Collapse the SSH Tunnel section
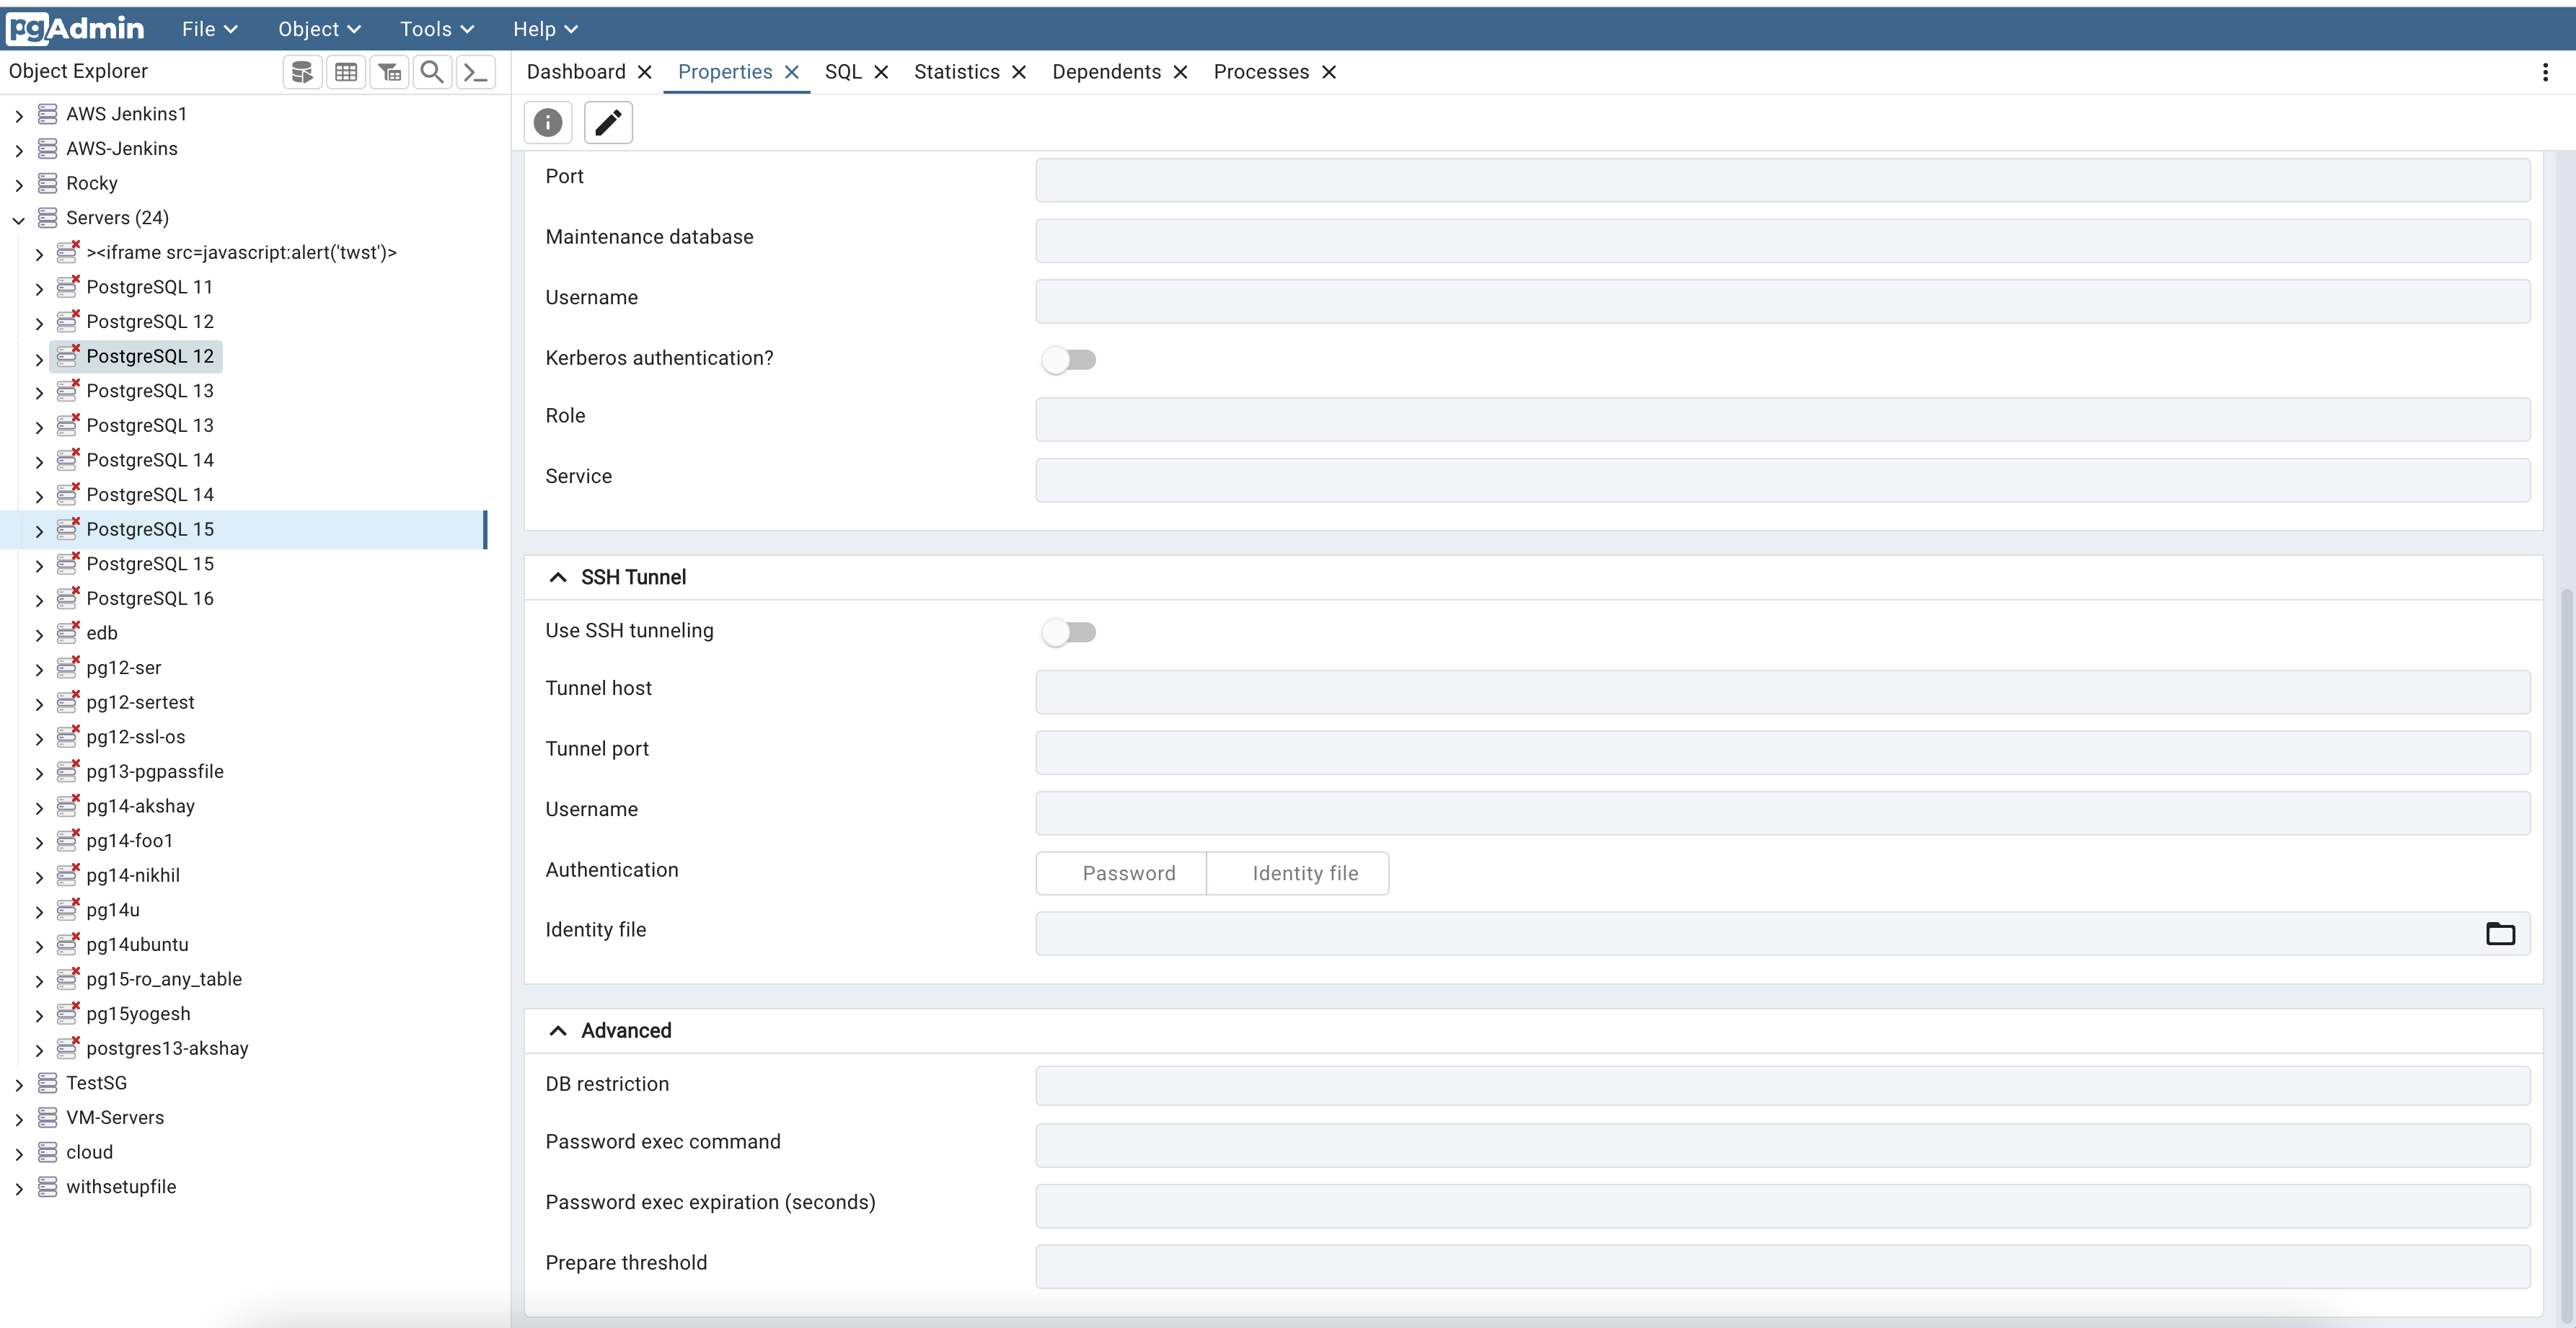Screen dimensions: 2576x1328 click(558, 577)
